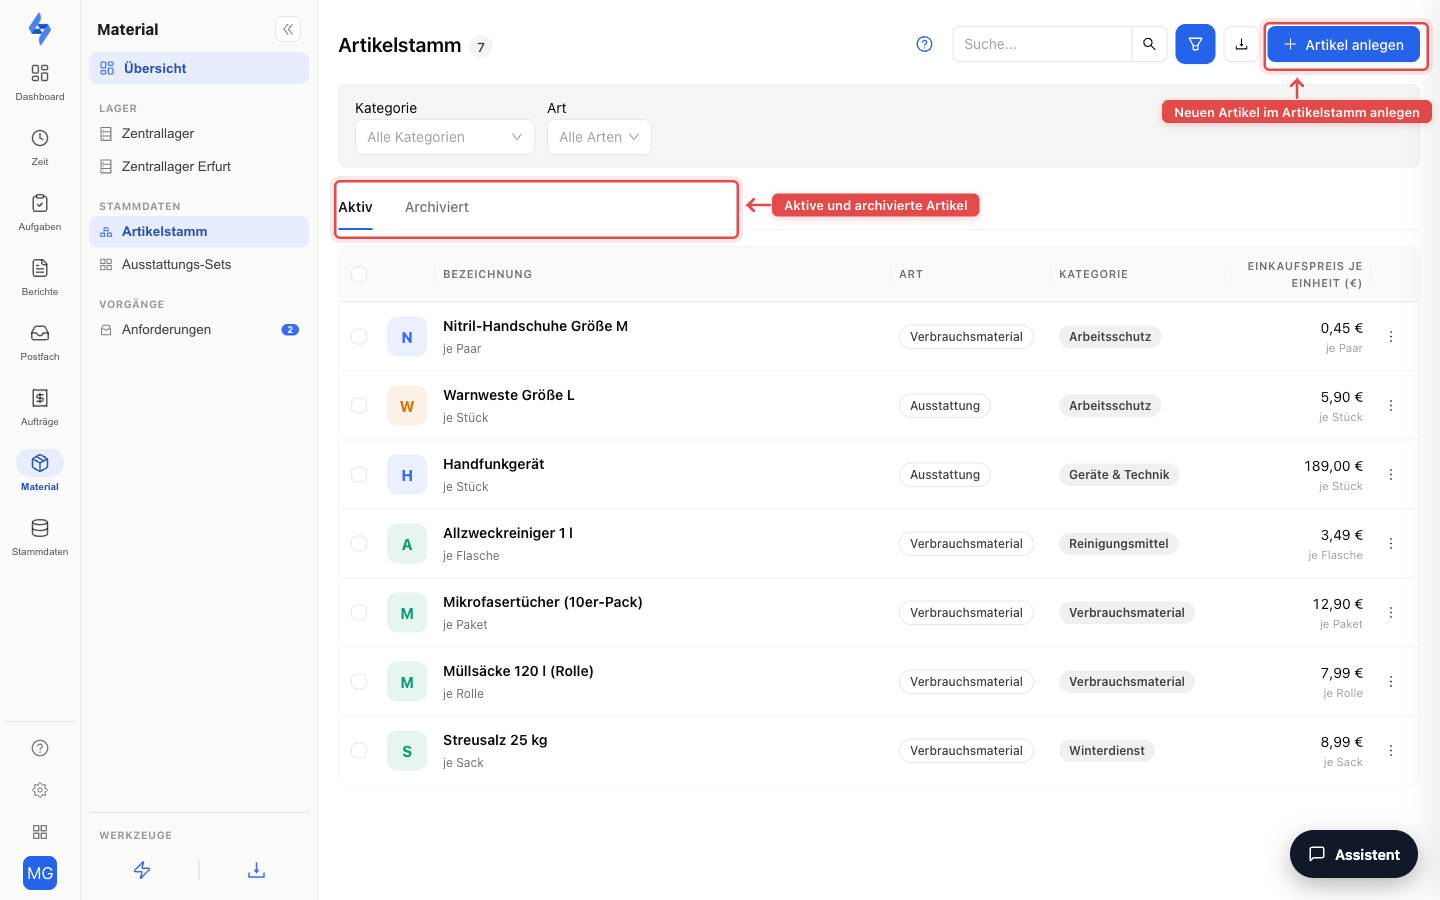Open row menu for Müllsäcke 120 l
The image size is (1440, 900).
click(x=1391, y=682)
